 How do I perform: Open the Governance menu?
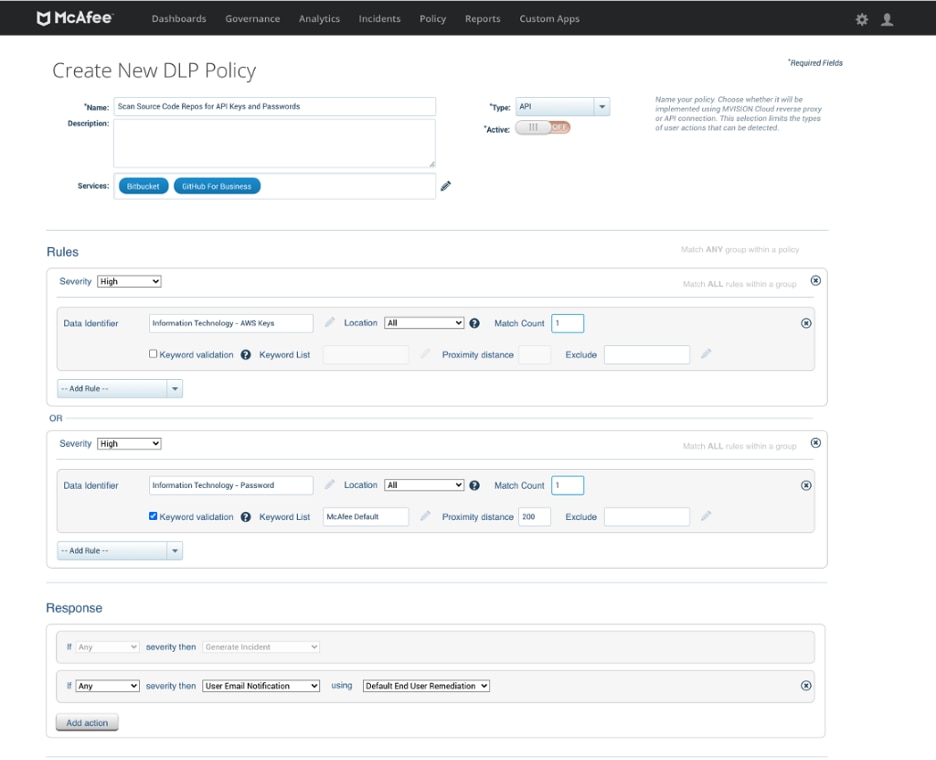253,19
